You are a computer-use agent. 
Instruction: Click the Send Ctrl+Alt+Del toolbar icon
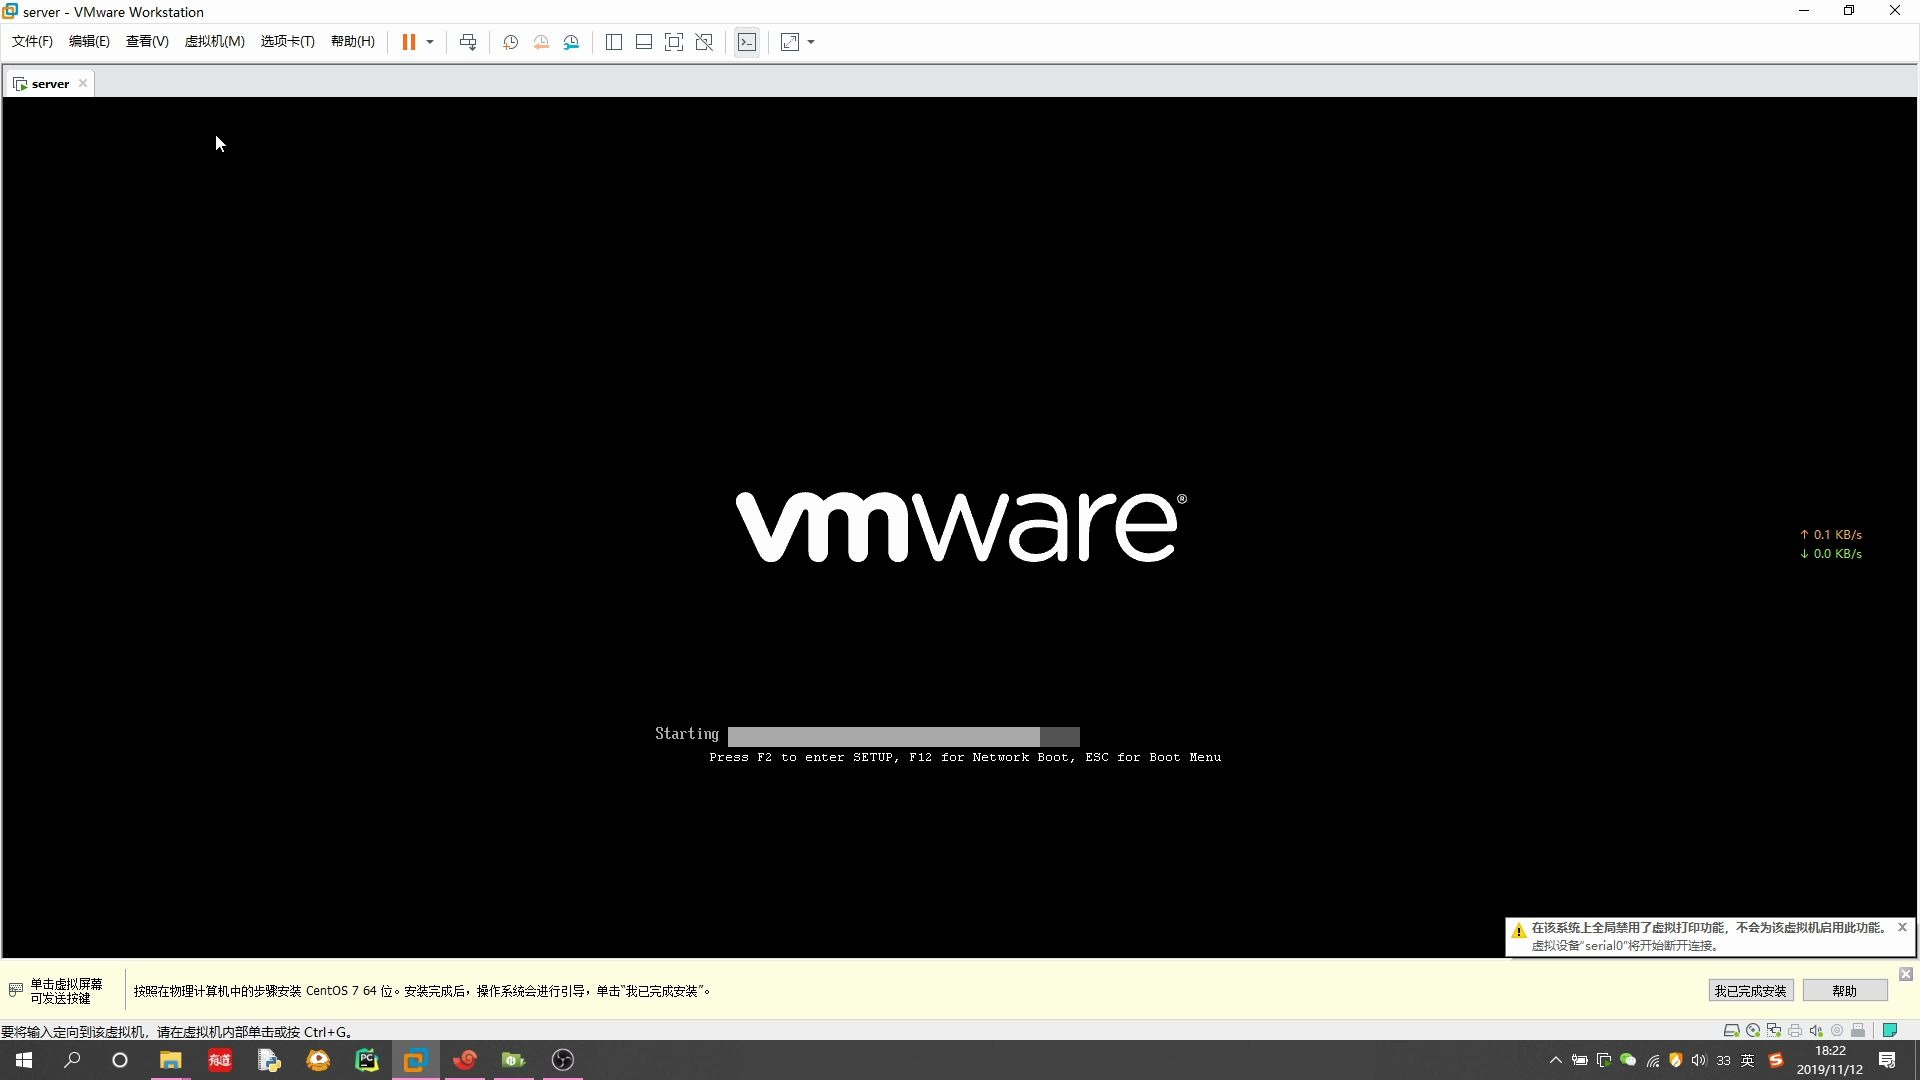pyautogui.click(x=468, y=42)
